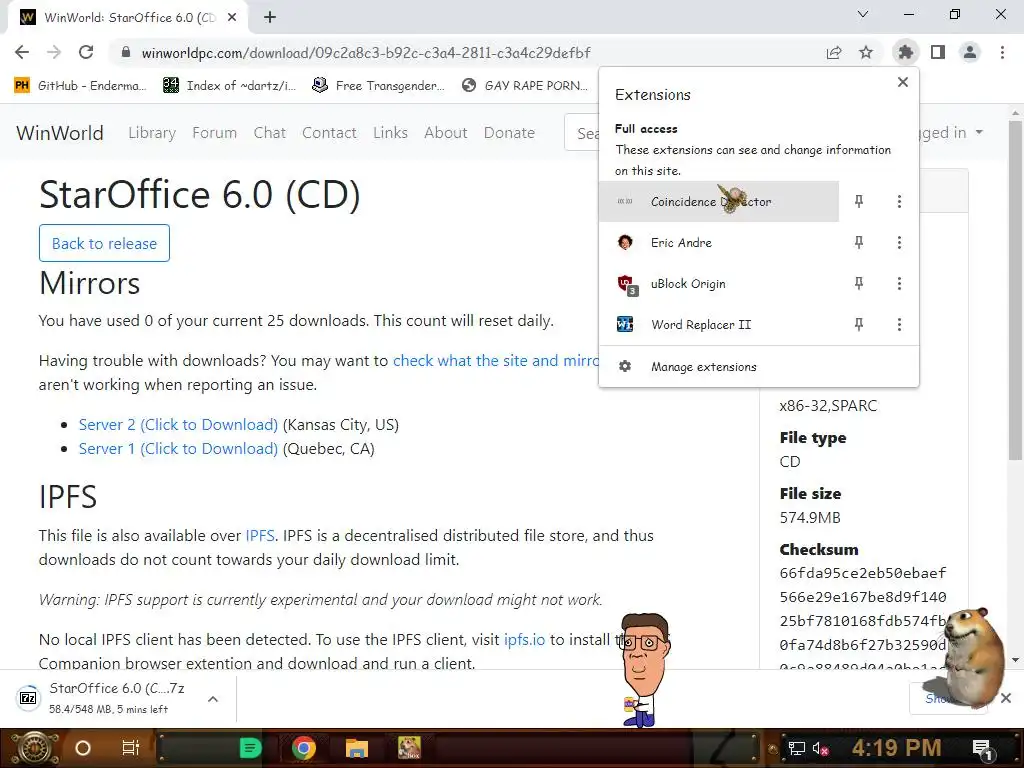Open the Chat nav link
Viewport: 1024px width, 768px height.
click(270, 133)
